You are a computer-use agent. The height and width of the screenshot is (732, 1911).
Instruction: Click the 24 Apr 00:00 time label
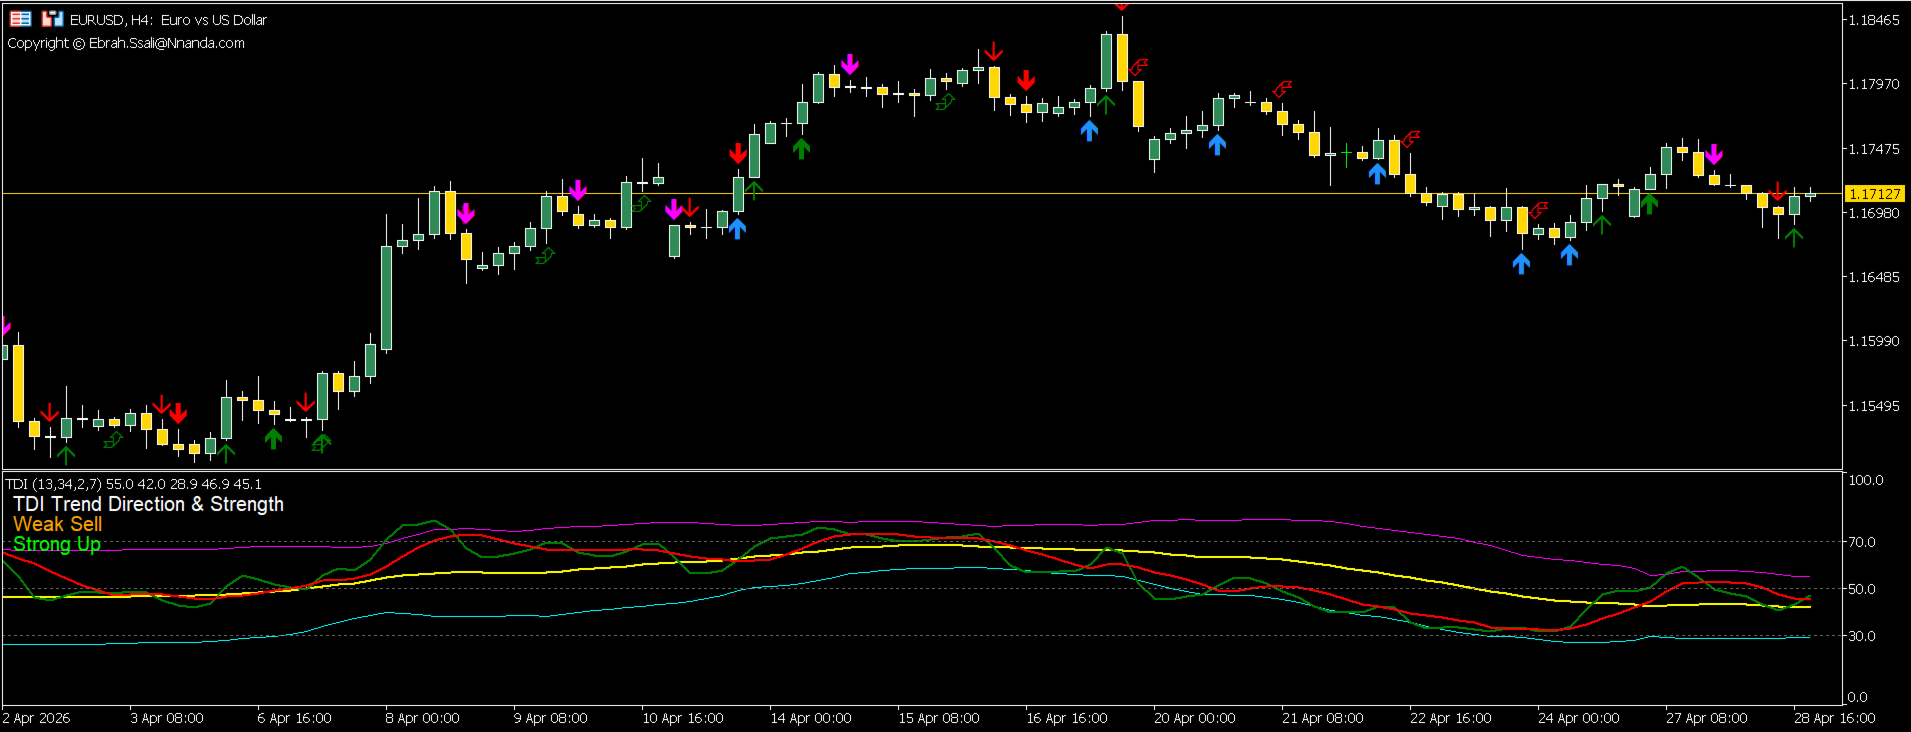(1578, 718)
